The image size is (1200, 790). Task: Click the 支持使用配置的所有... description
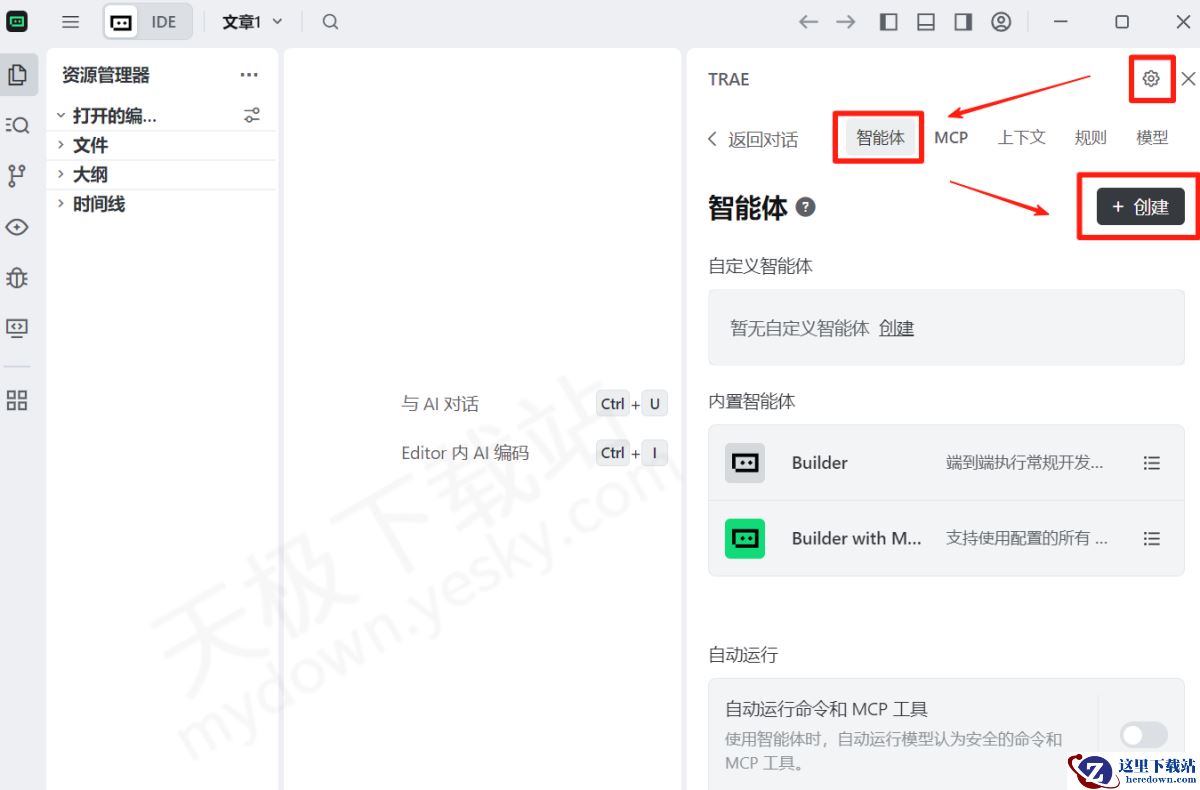click(1027, 538)
